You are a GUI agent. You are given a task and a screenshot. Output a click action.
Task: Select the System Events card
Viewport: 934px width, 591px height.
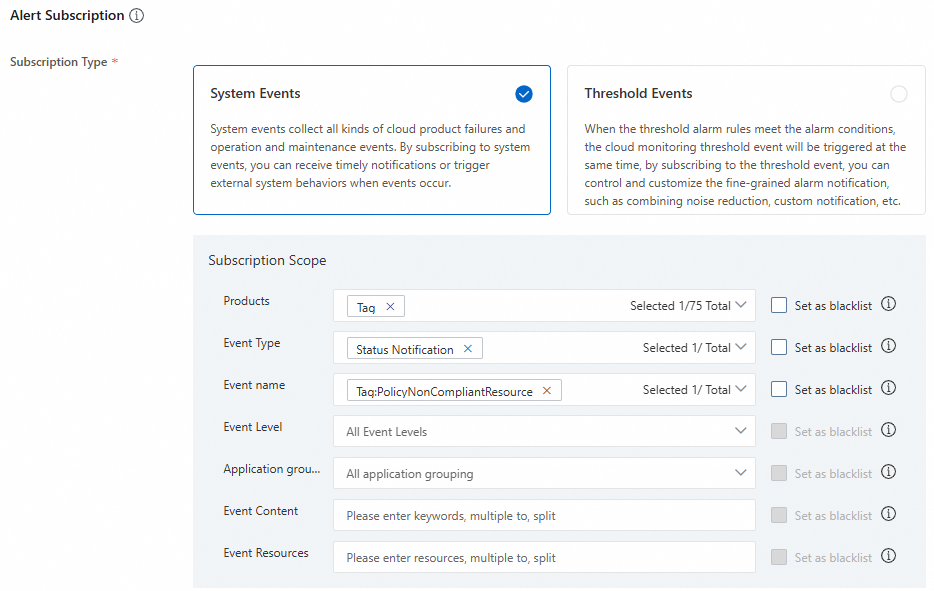click(371, 140)
